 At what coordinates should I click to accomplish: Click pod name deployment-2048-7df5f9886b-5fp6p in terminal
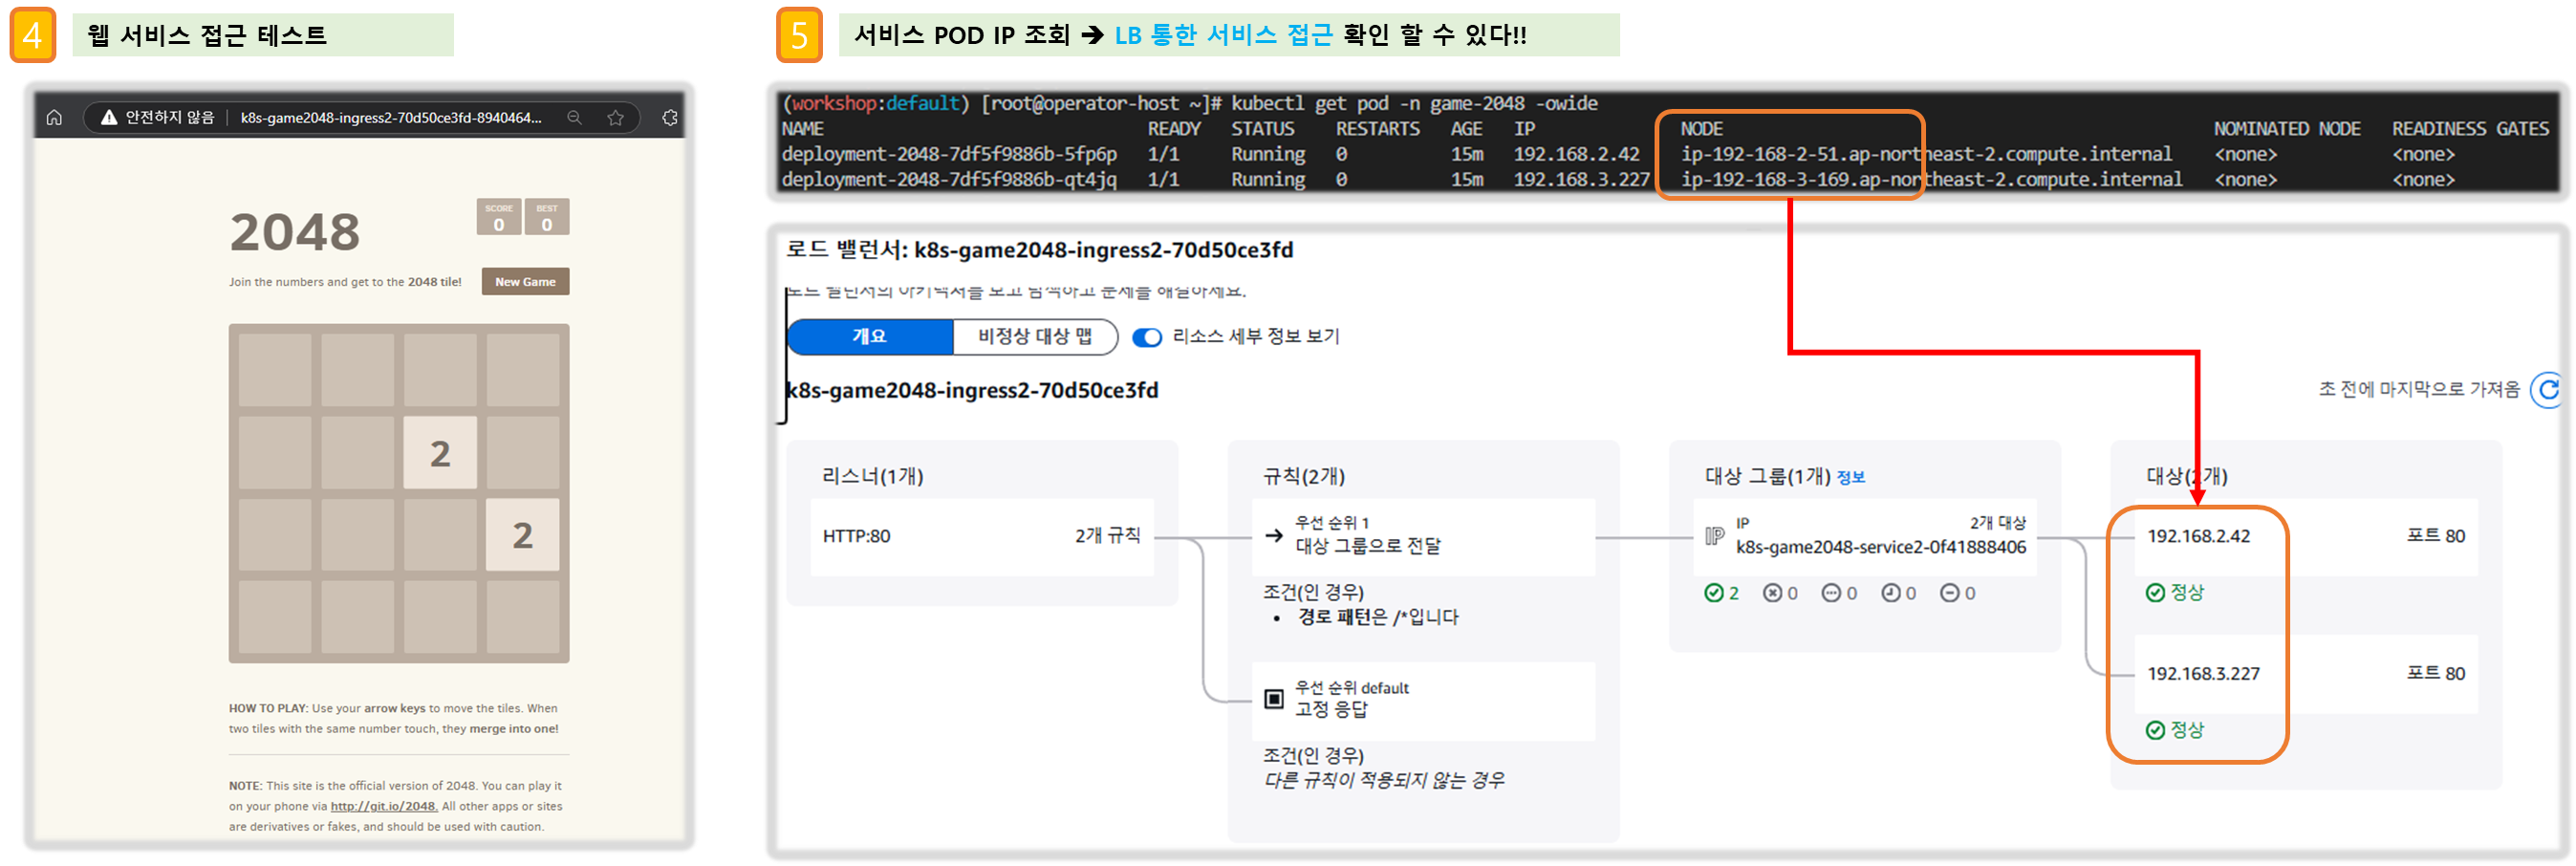949,154
